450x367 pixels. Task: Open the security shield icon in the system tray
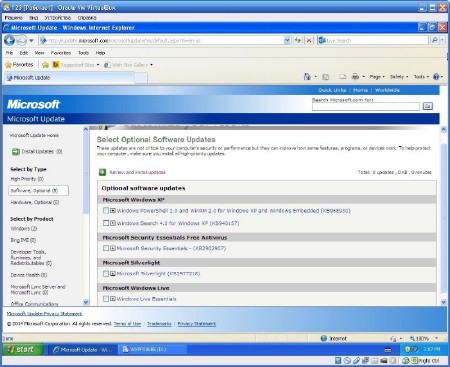(x=407, y=349)
